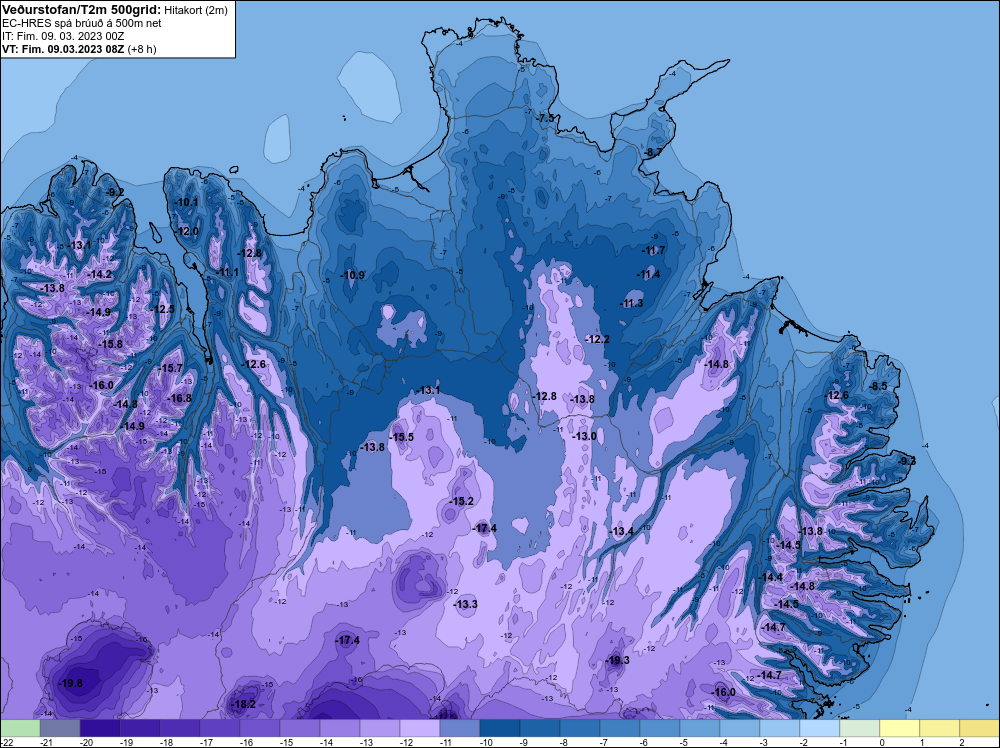Click the -11.4 temperature value
Screen dimensions: 1000x748
pos(649,274)
